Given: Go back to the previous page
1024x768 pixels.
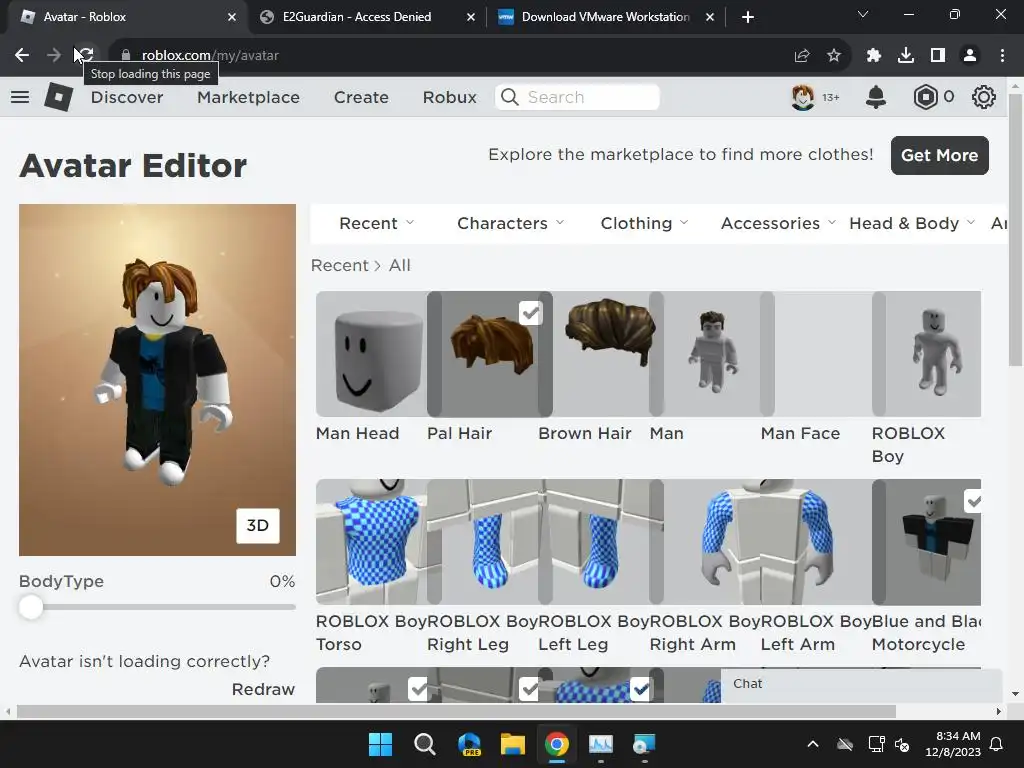Looking at the screenshot, I should pos(22,55).
